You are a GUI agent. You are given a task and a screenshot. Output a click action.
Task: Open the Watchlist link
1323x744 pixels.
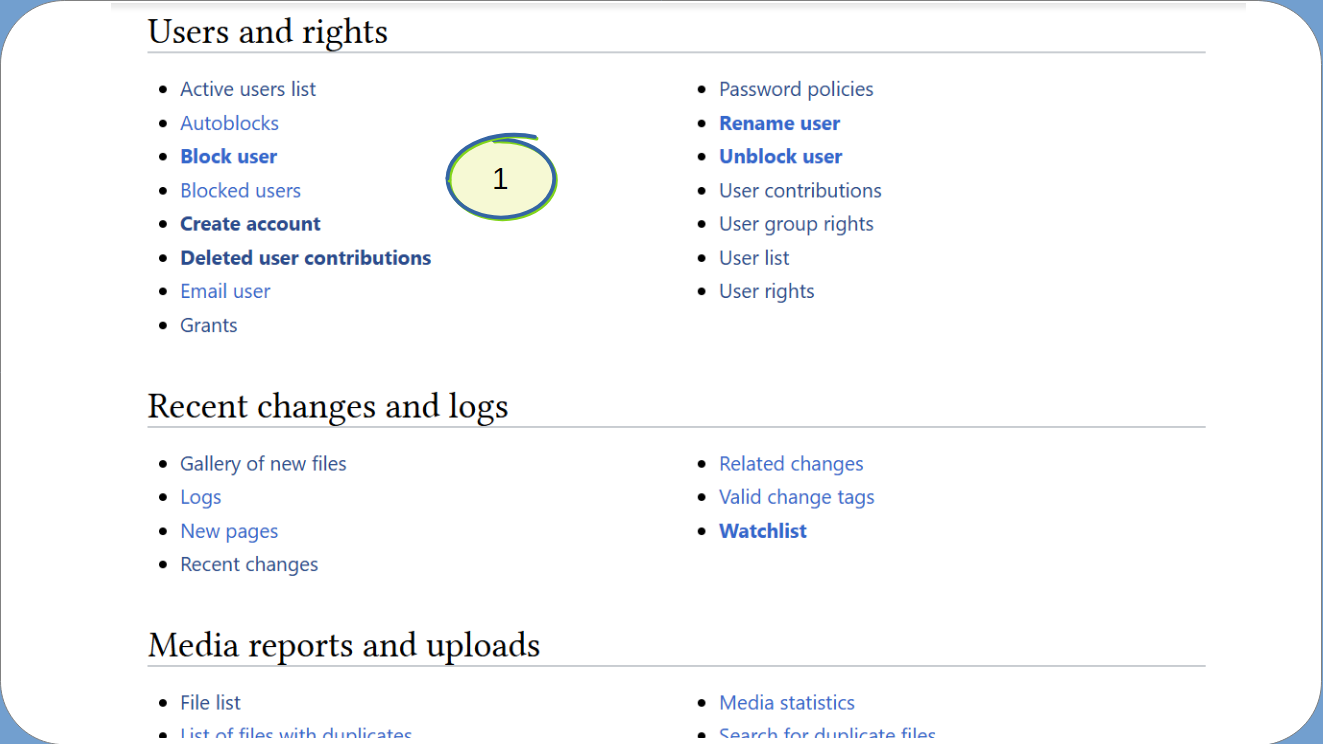pyautogui.click(x=762, y=531)
